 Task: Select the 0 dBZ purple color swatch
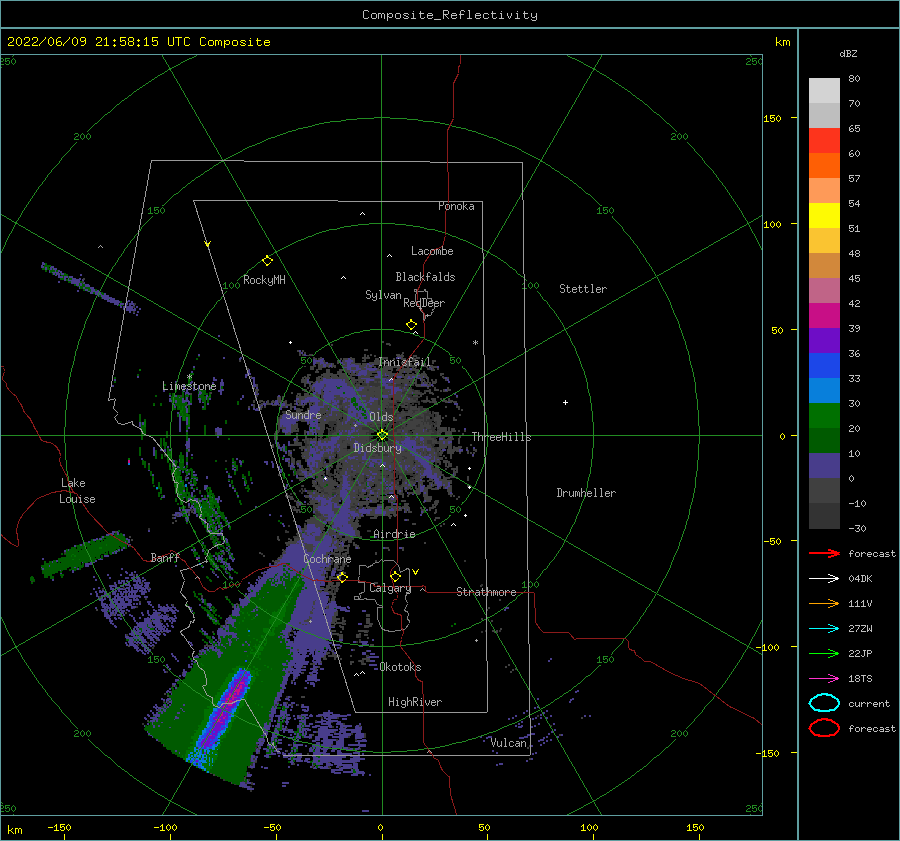click(824, 465)
